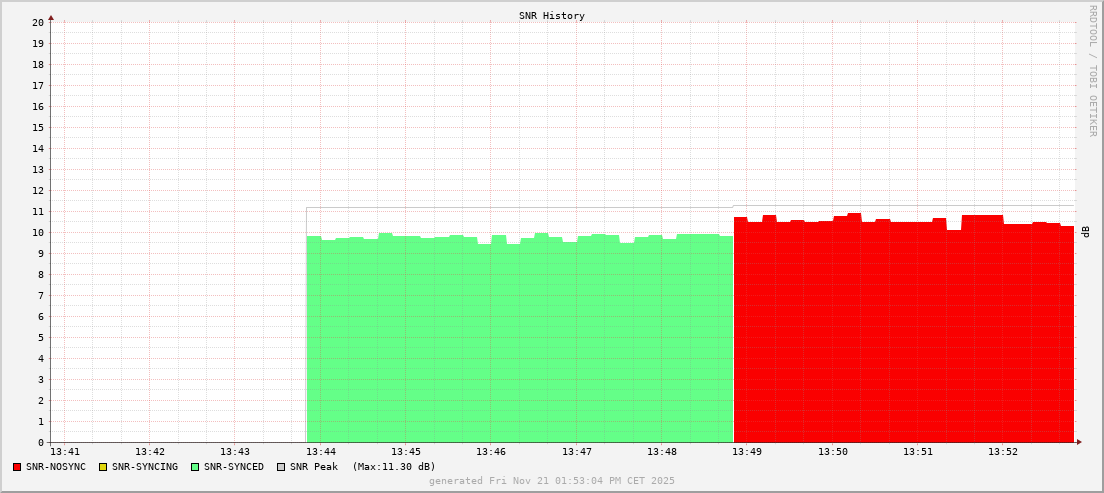Click the generated timestamp footer text

coord(552,481)
